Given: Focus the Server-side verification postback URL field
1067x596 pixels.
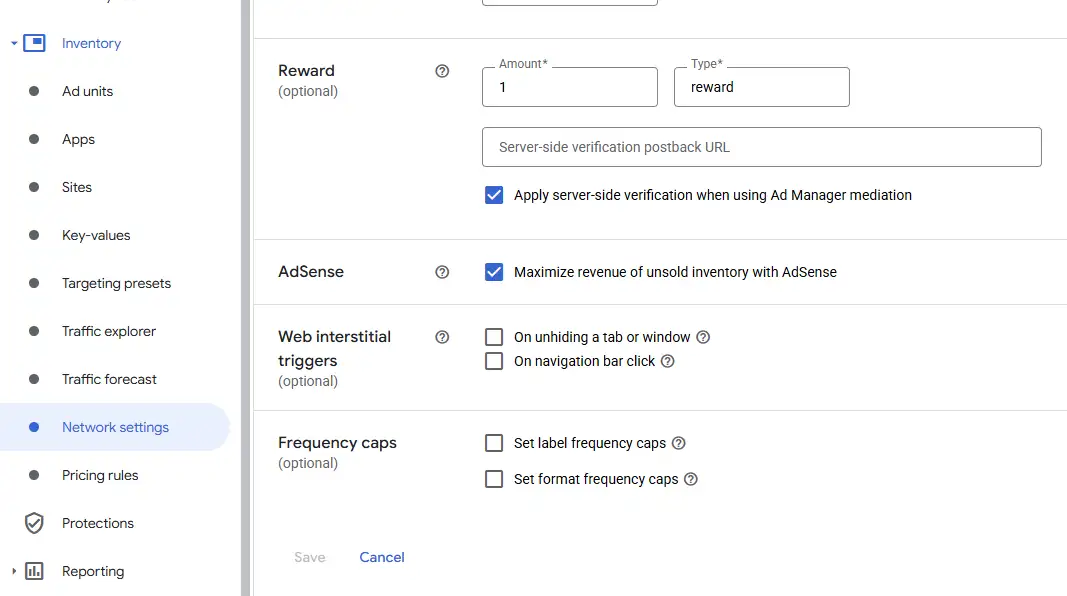Looking at the screenshot, I should tap(761, 147).
